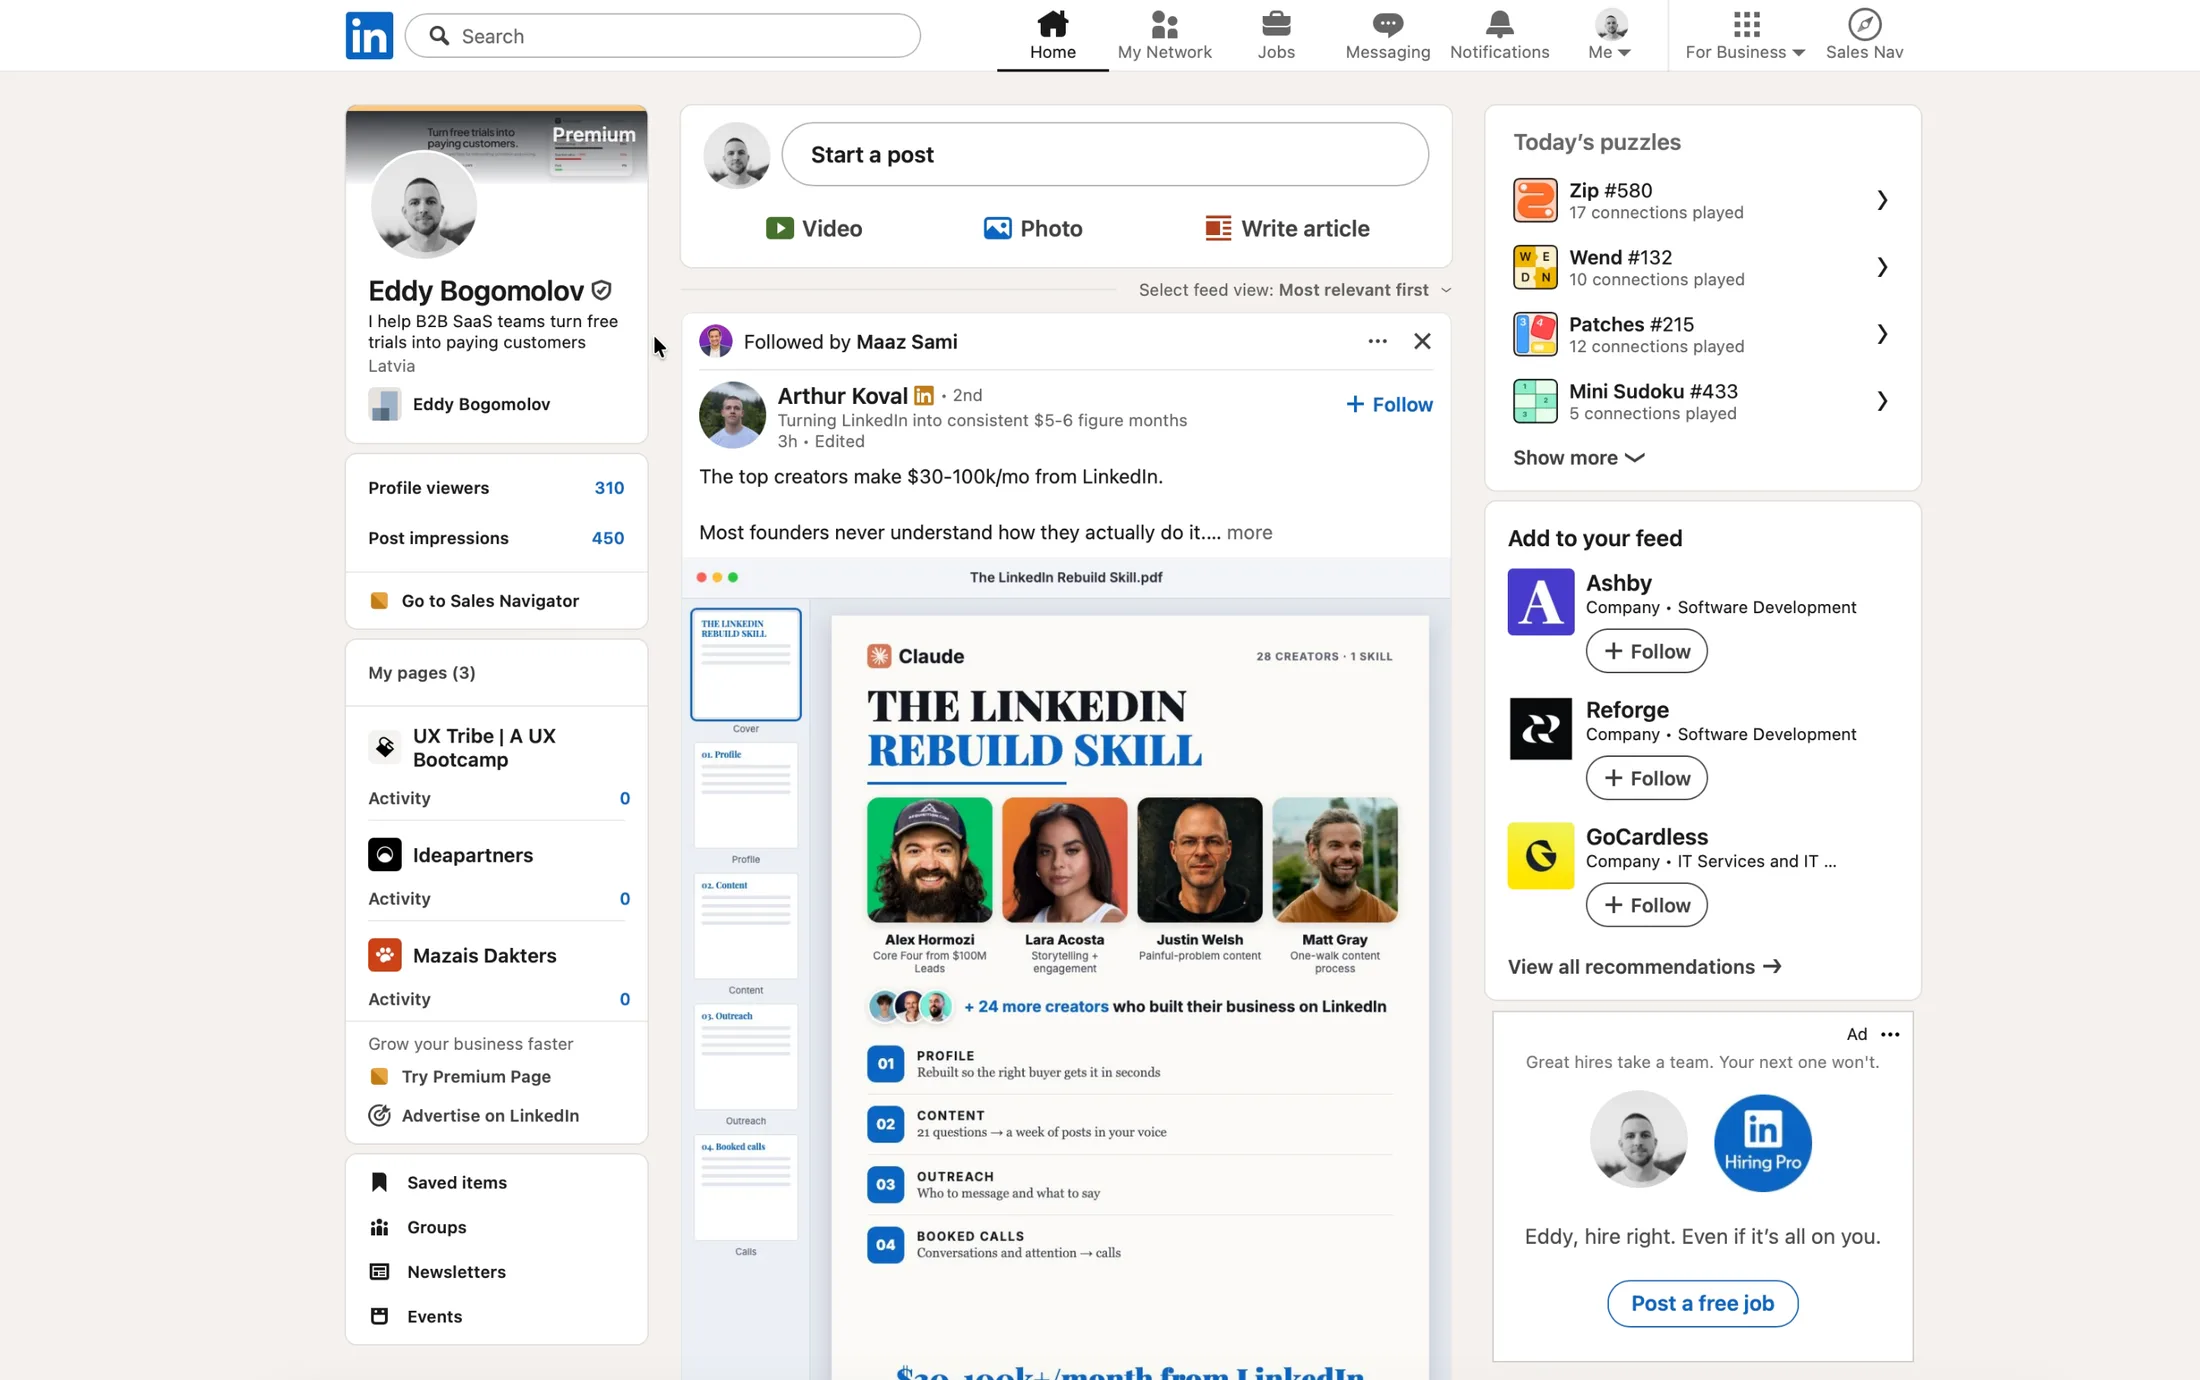Viewport: 2200px width, 1380px height.
Task: Click the Video post icon
Action: coord(780,228)
